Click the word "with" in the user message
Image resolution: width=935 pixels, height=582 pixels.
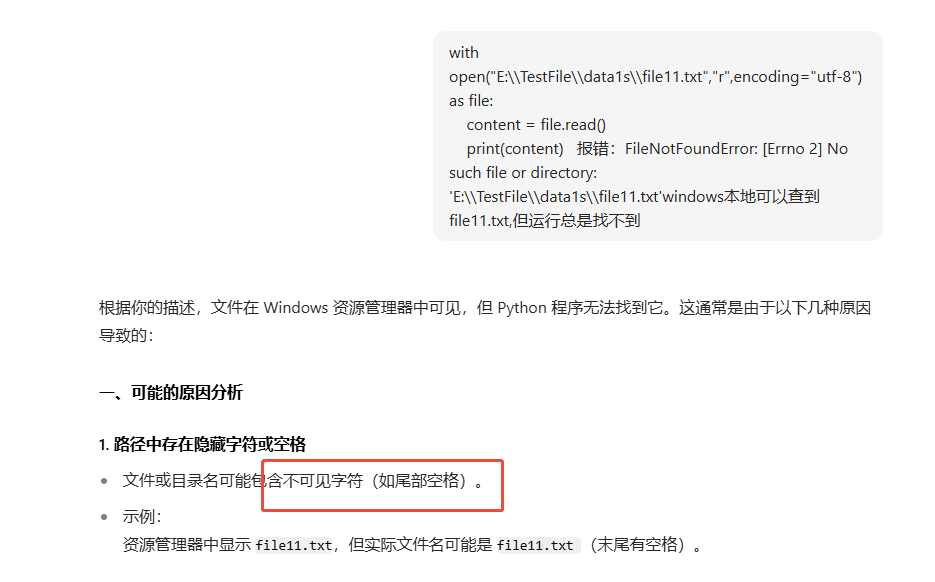pos(464,53)
